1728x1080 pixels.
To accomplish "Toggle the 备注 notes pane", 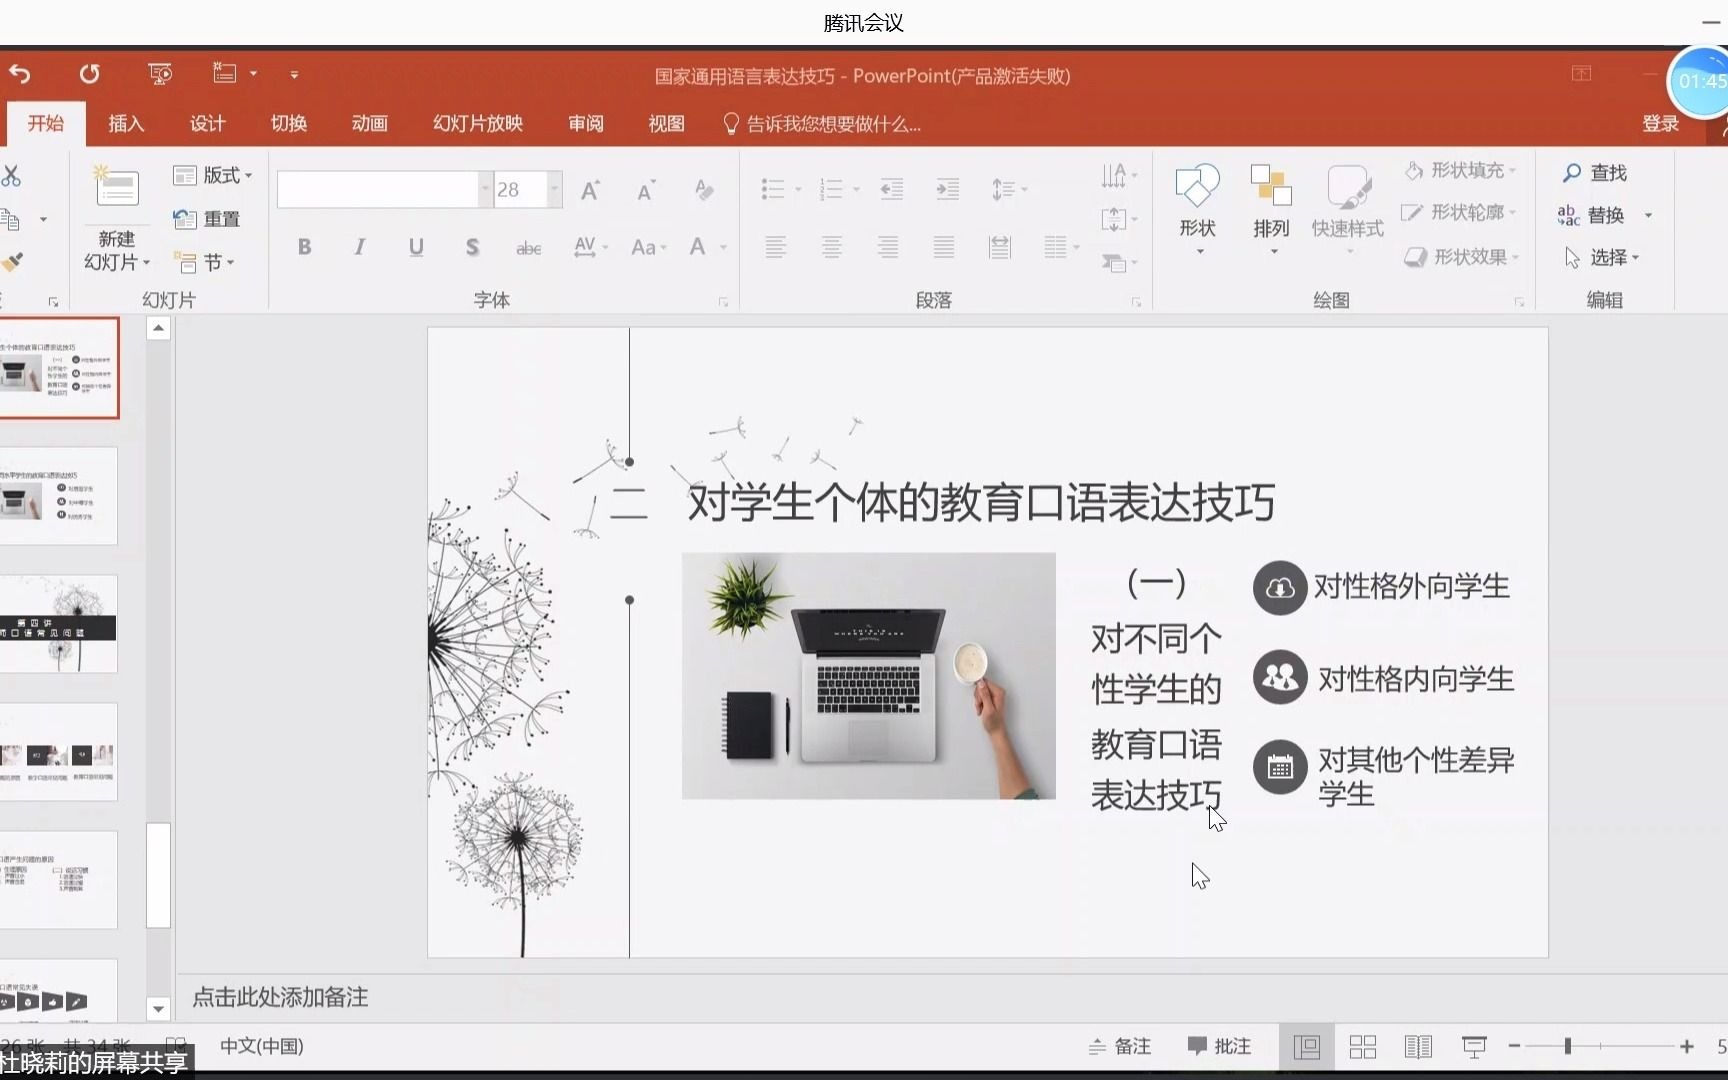I will pos(1120,1046).
